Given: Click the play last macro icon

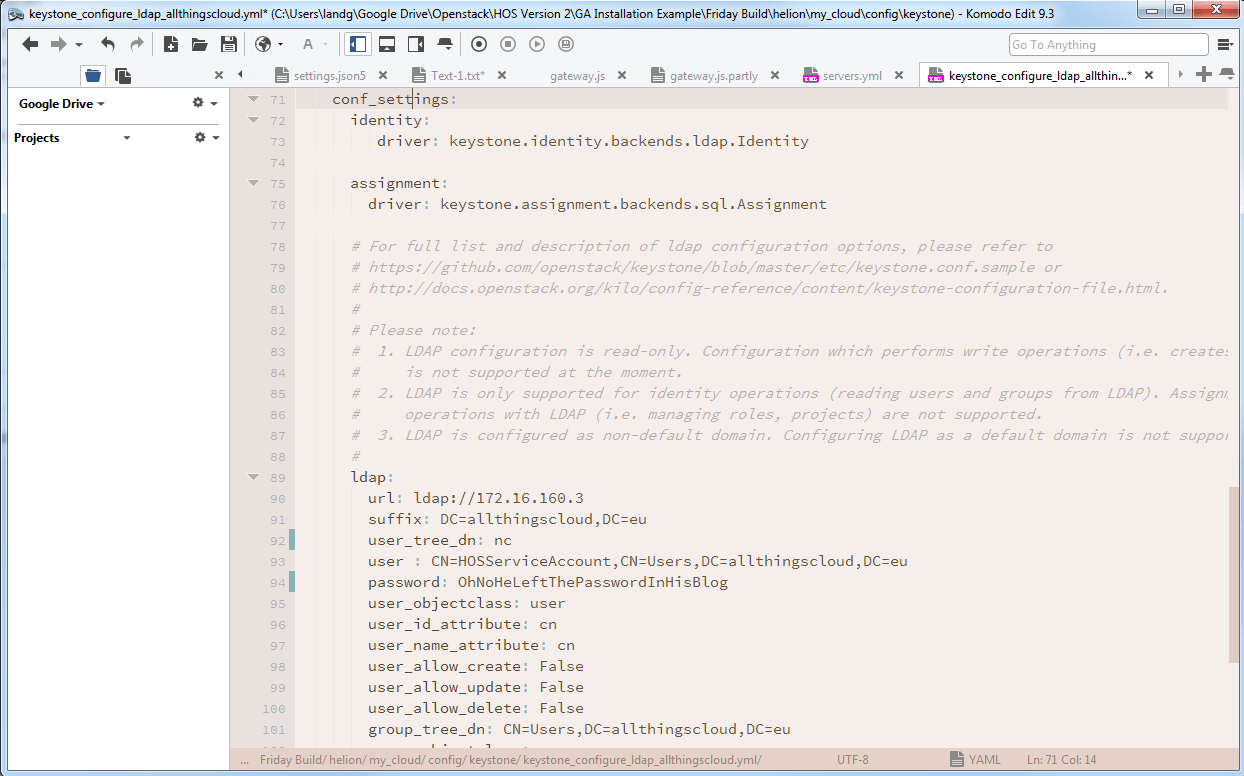Looking at the screenshot, I should [537, 44].
